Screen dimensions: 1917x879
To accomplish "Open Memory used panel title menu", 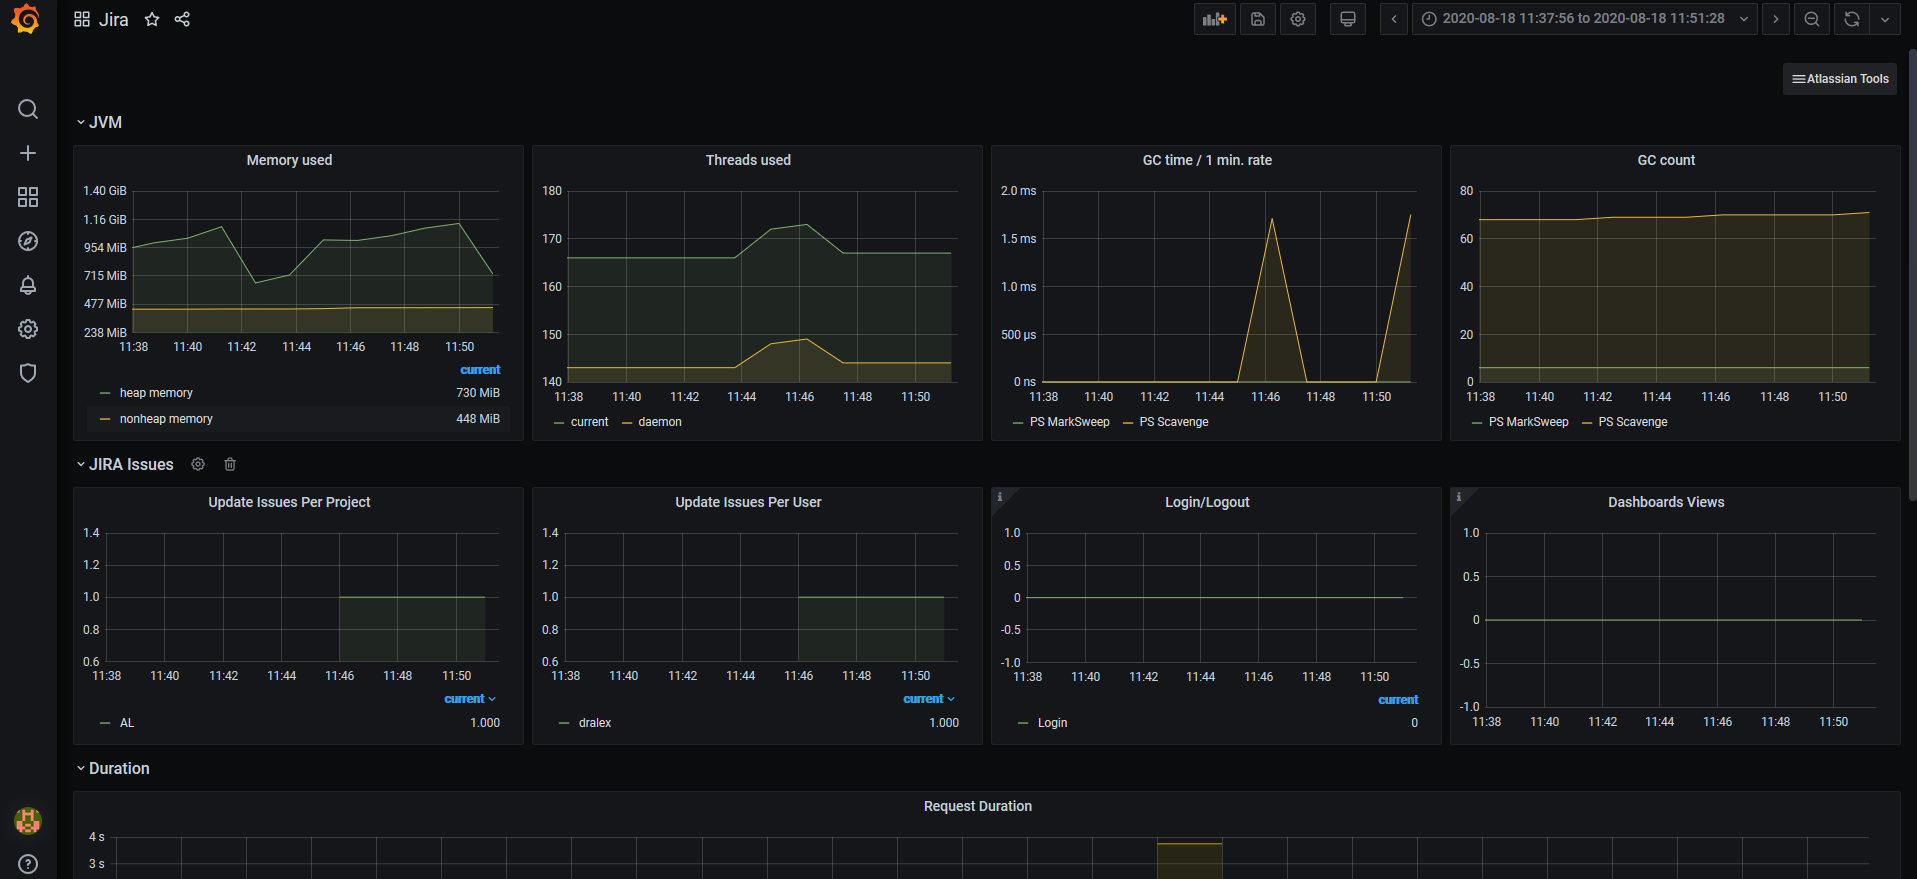I will pos(289,160).
